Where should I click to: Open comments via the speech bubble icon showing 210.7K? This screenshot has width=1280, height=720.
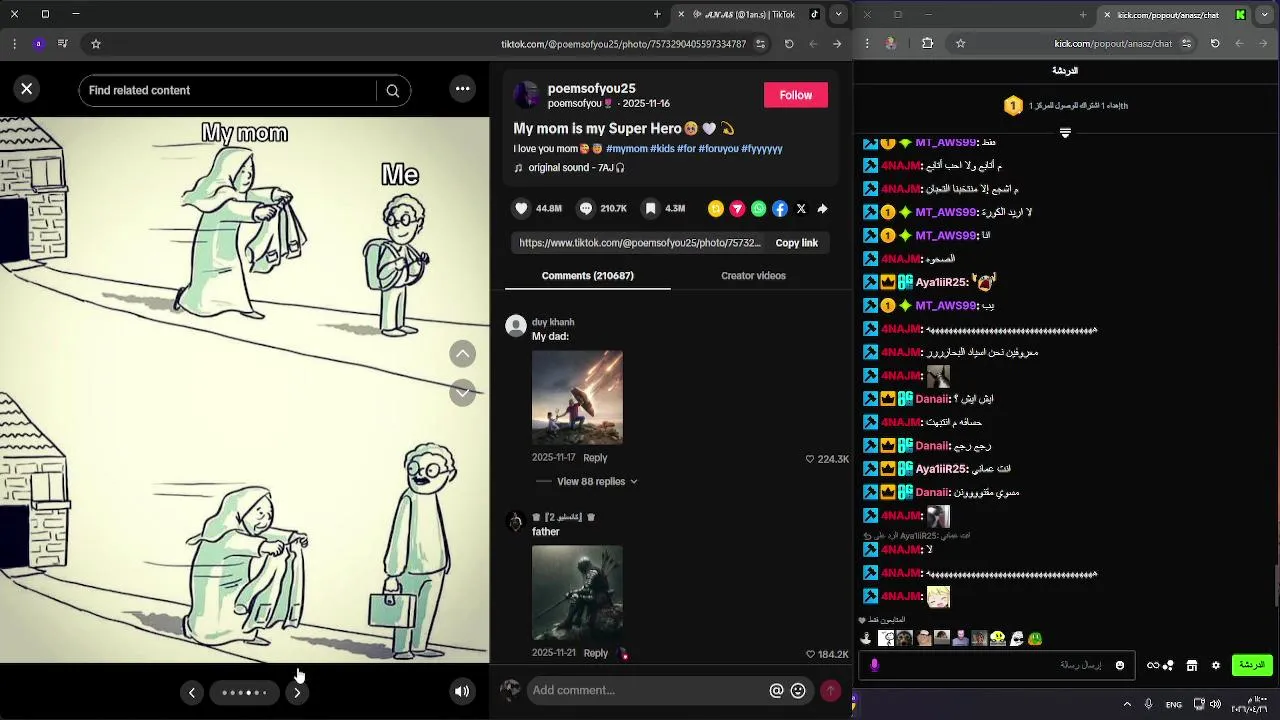click(x=586, y=208)
